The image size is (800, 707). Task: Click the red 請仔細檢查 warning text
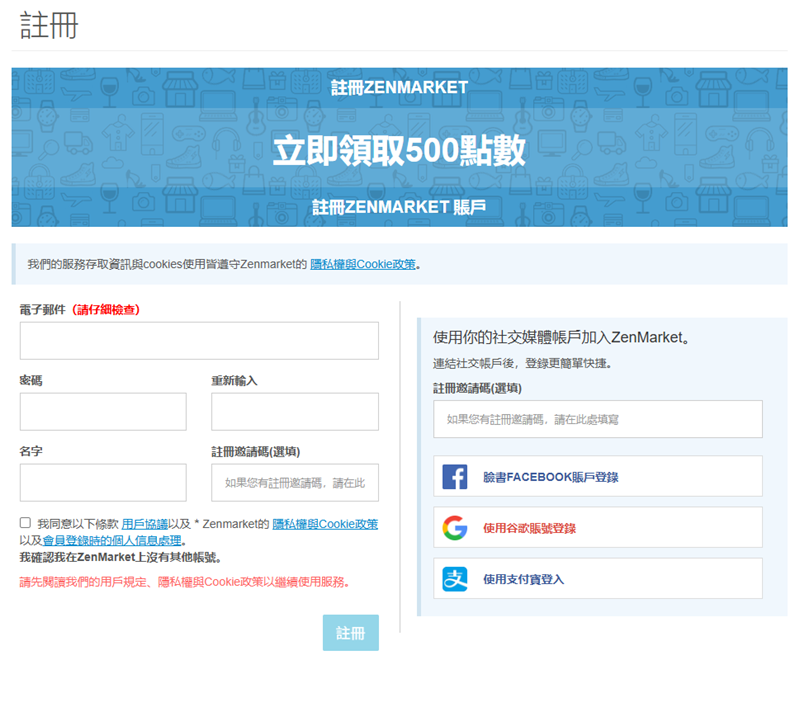point(106,310)
